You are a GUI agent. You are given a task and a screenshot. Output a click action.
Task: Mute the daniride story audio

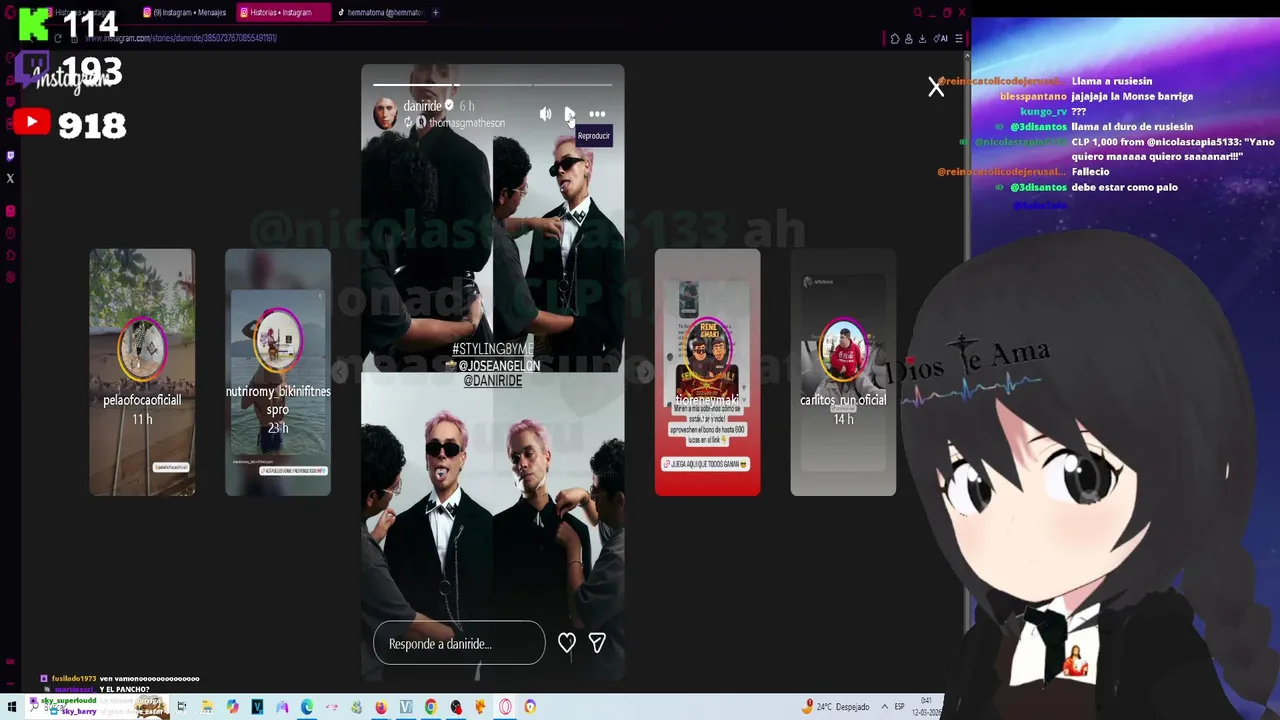[x=545, y=115]
